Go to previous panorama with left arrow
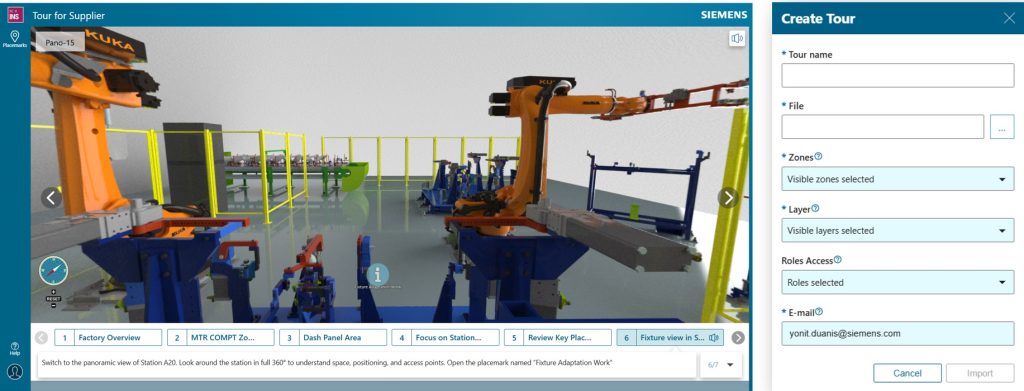 tap(52, 198)
